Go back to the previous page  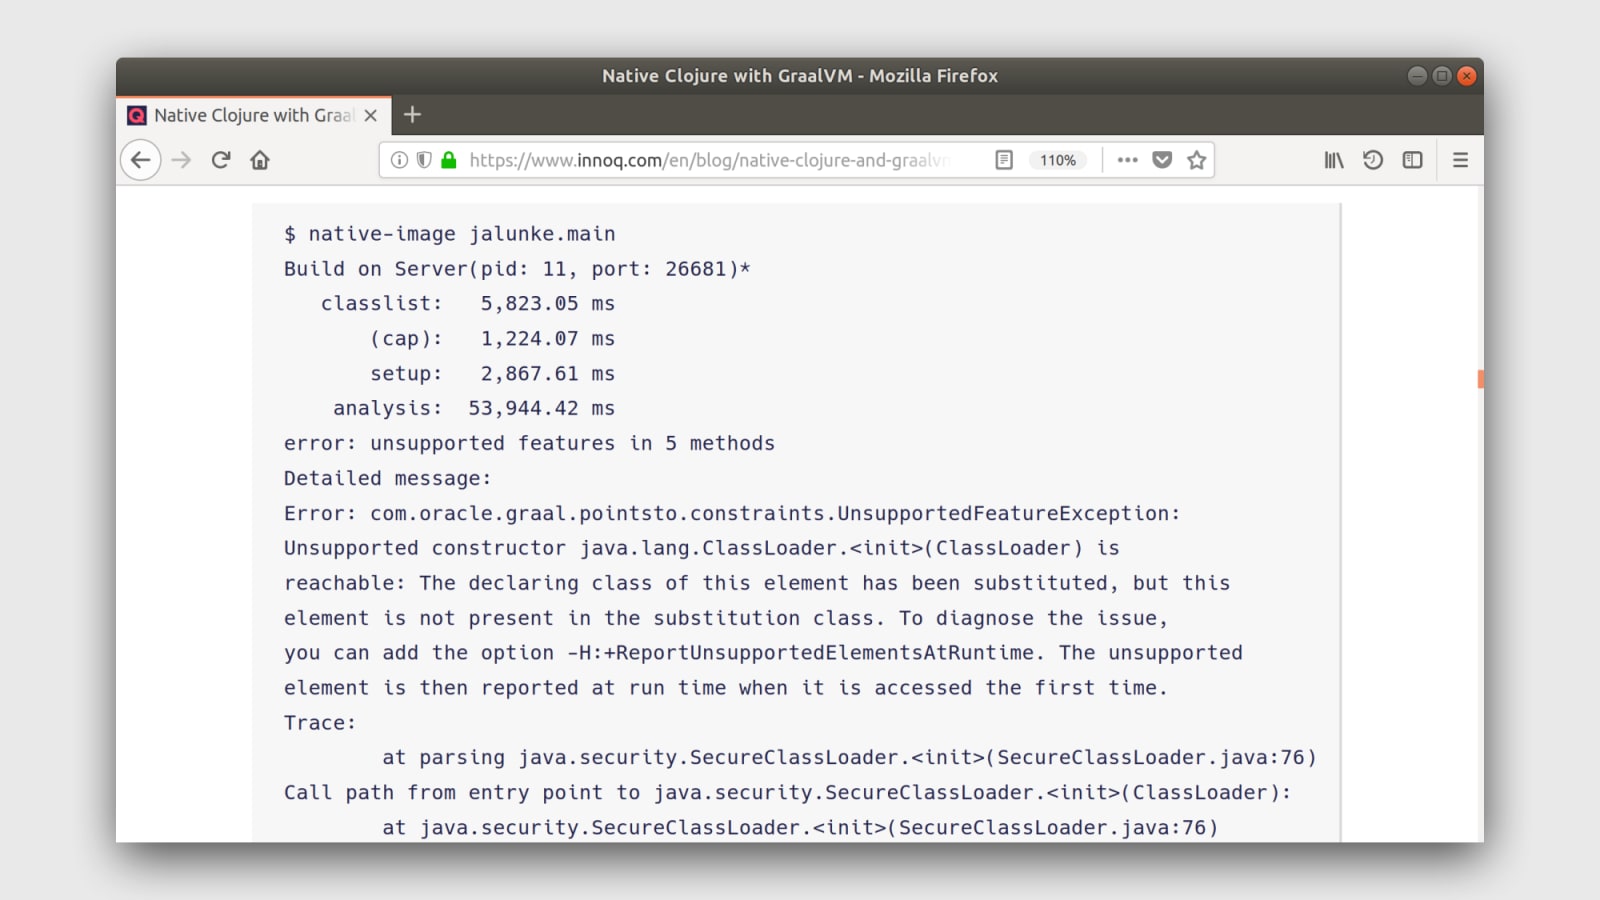pyautogui.click(x=141, y=160)
